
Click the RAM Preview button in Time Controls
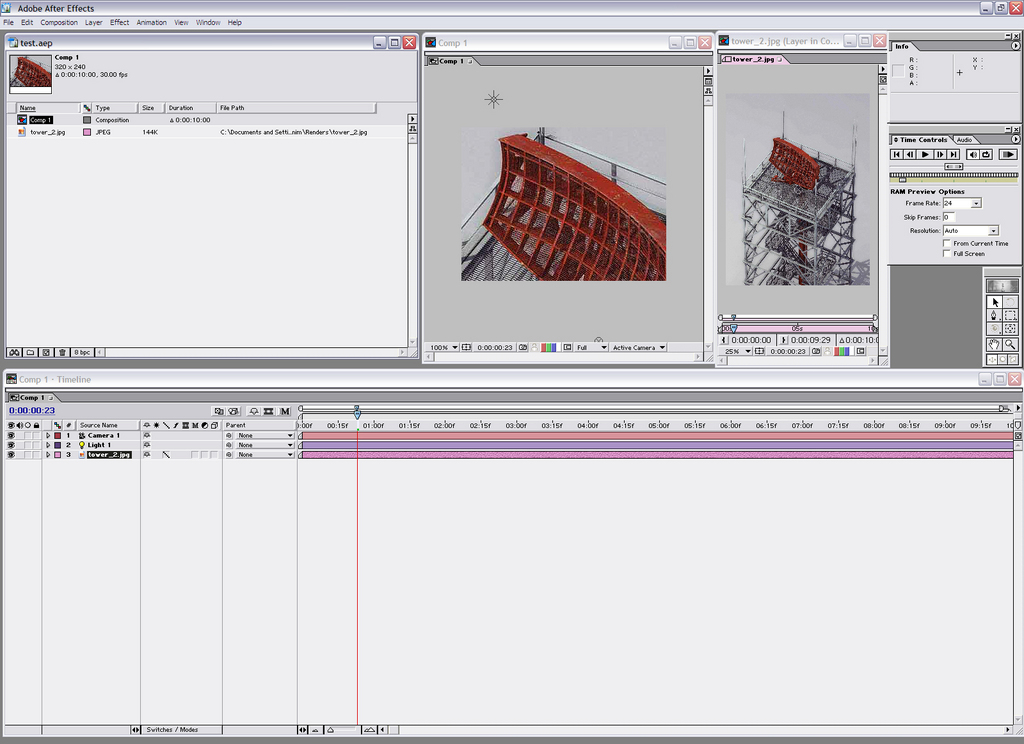tap(1010, 154)
